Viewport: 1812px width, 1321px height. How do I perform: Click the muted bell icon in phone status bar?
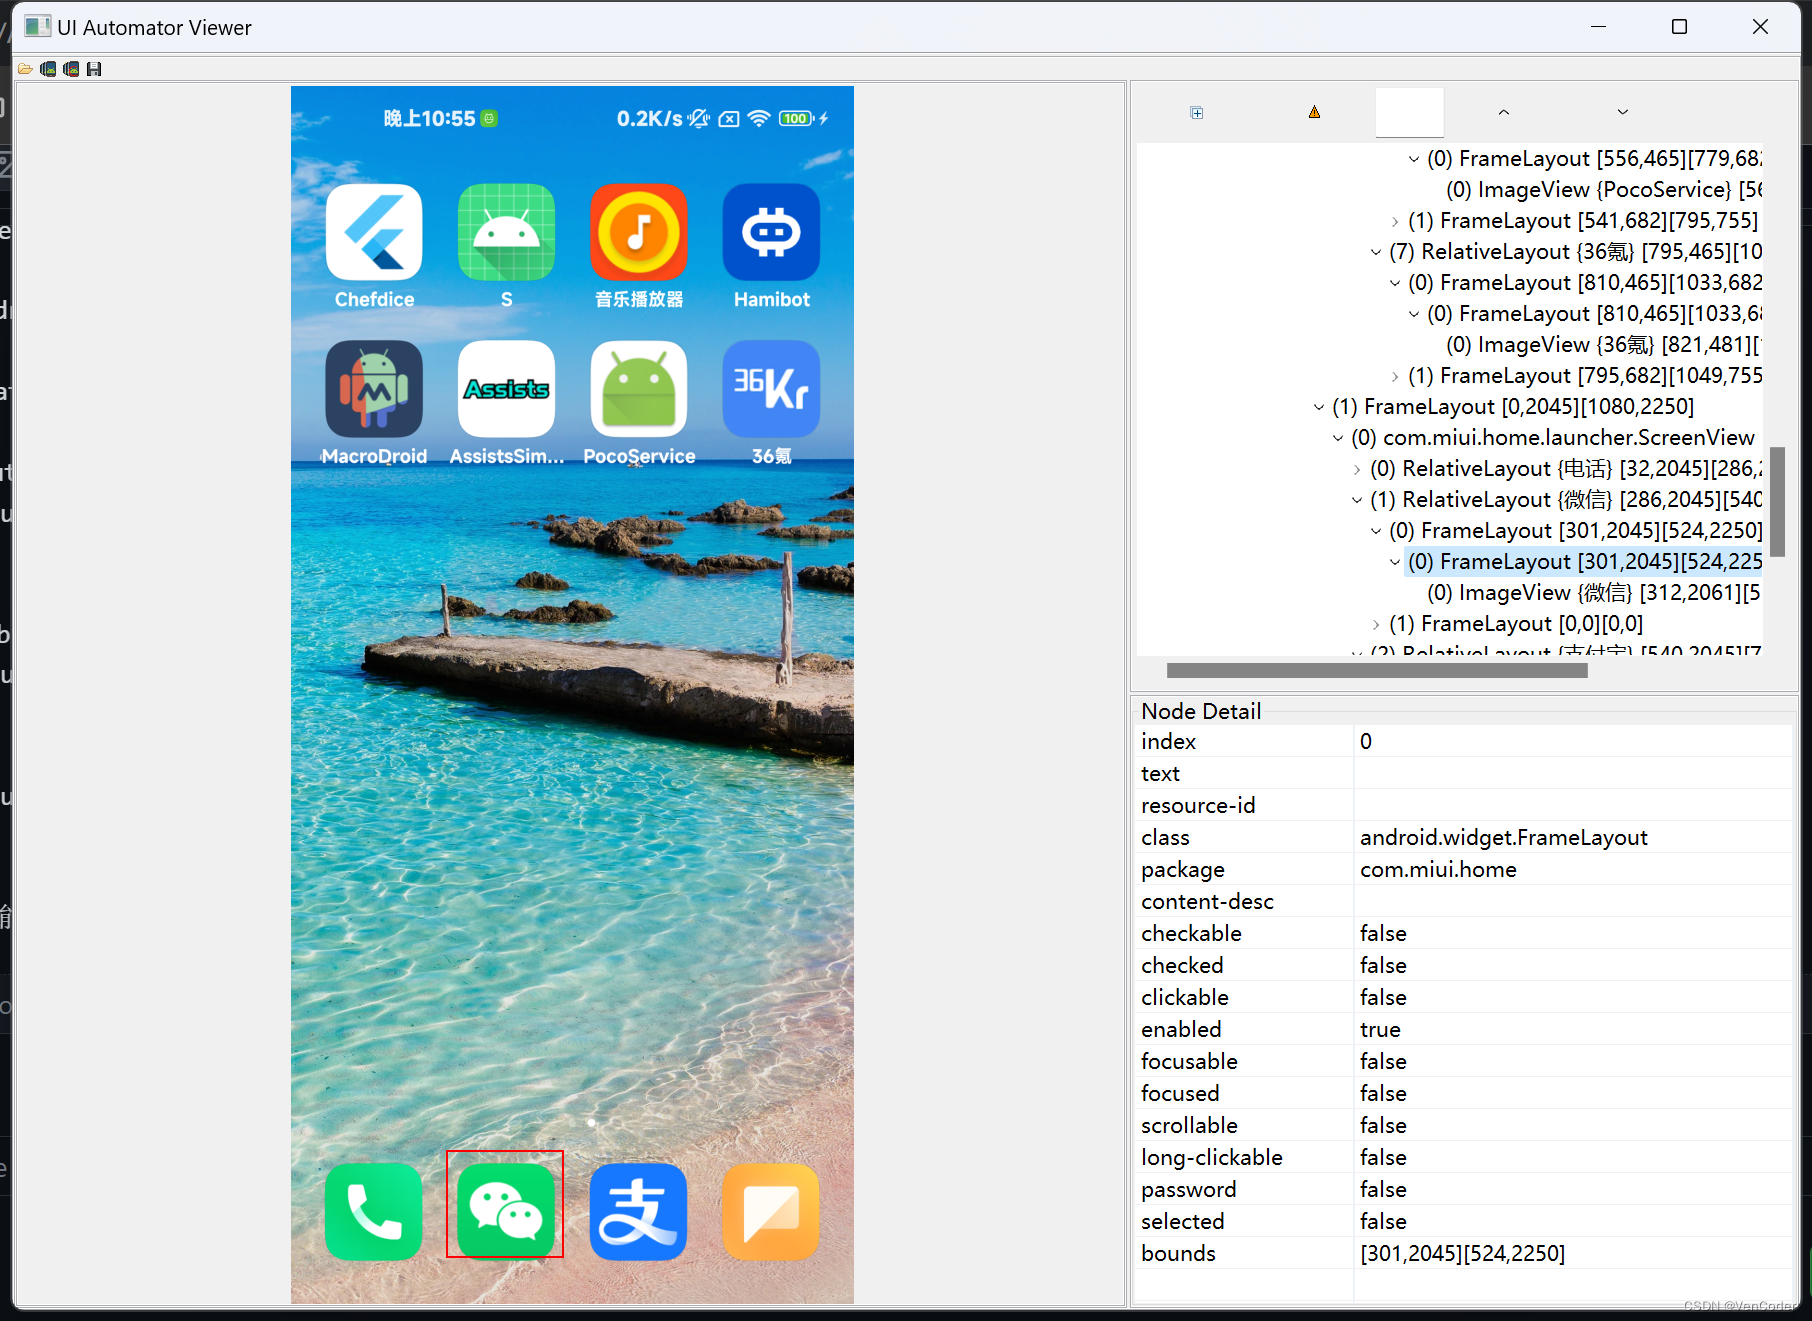[699, 118]
